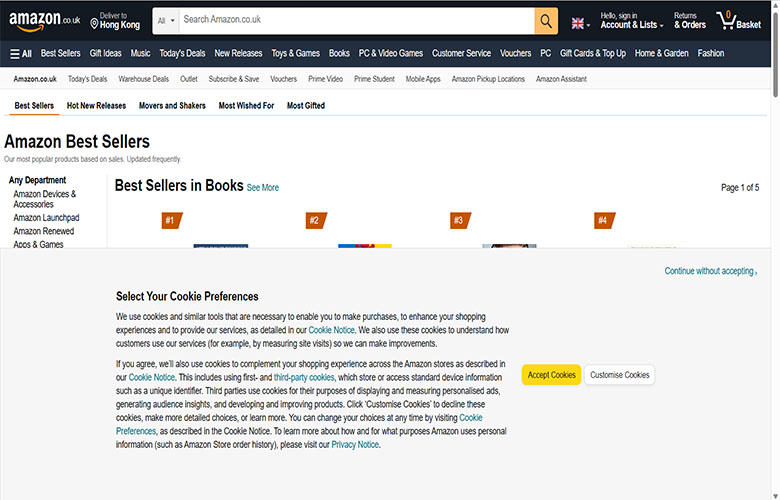Switch to Hot New Releases tab

pyautogui.click(x=96, y=105)
